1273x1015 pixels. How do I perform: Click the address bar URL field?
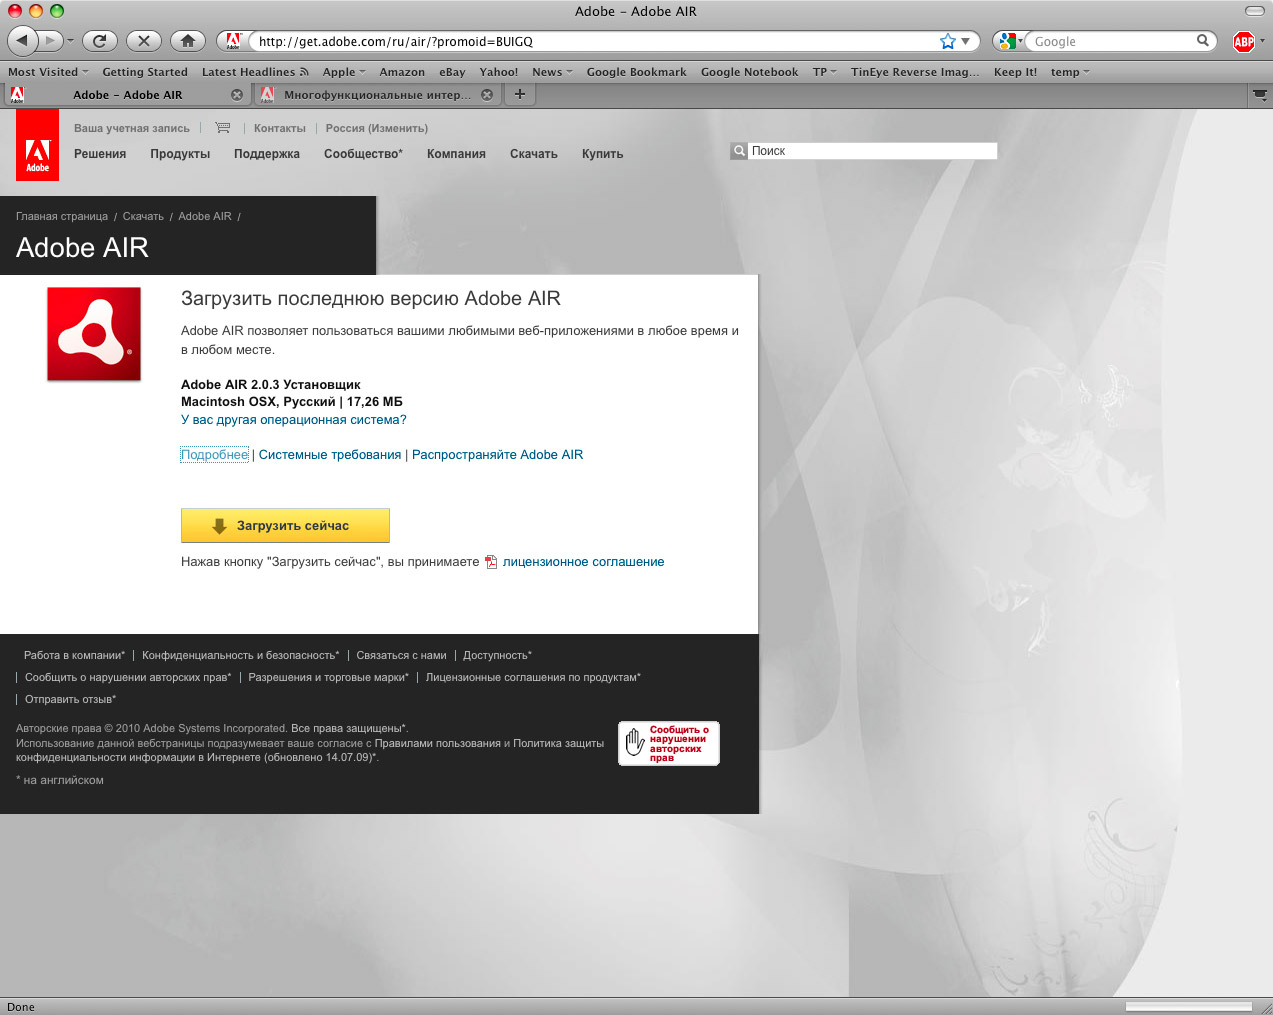pyautogui.click(x=595, y=41)
